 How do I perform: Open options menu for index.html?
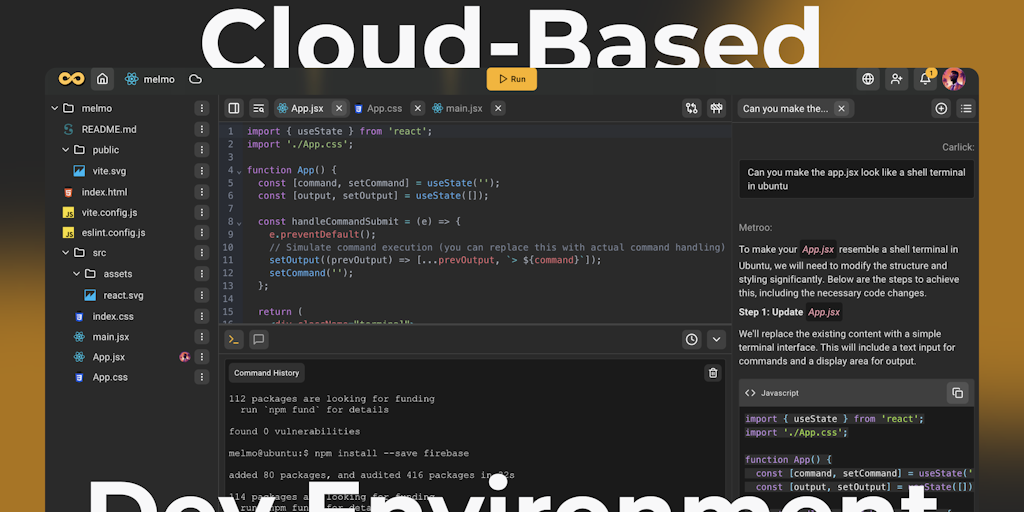point(202,192)
